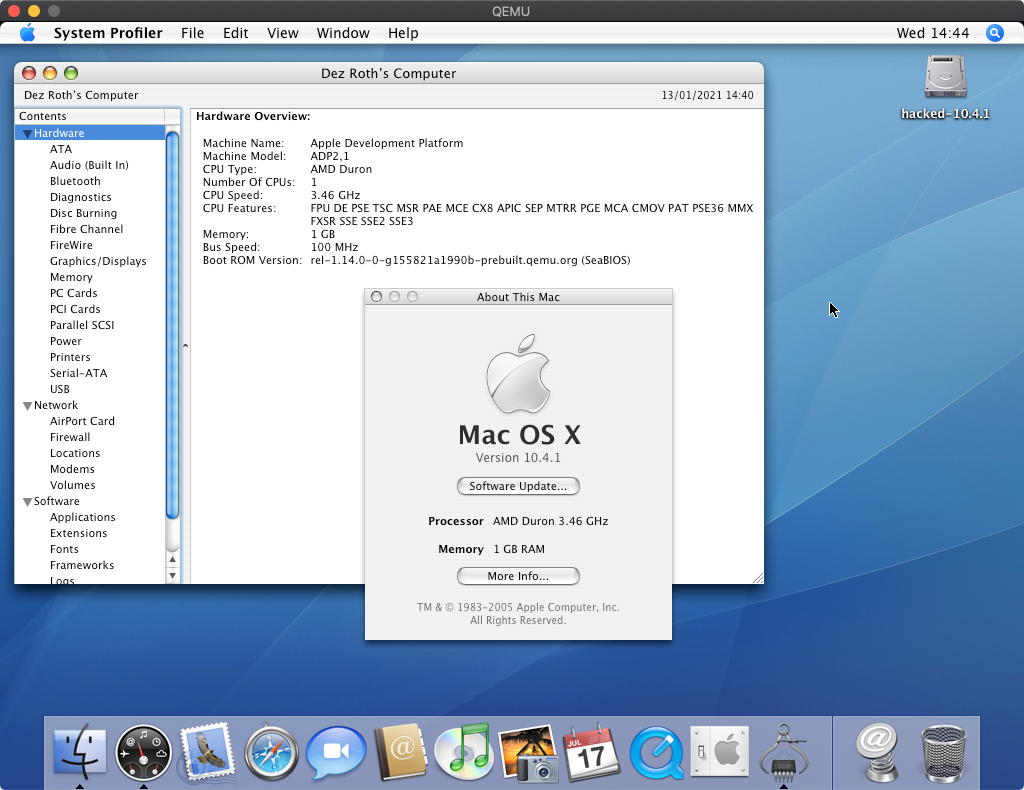
Task: Click the Contents list scrollbar thumb
Action: pos(172,325)
